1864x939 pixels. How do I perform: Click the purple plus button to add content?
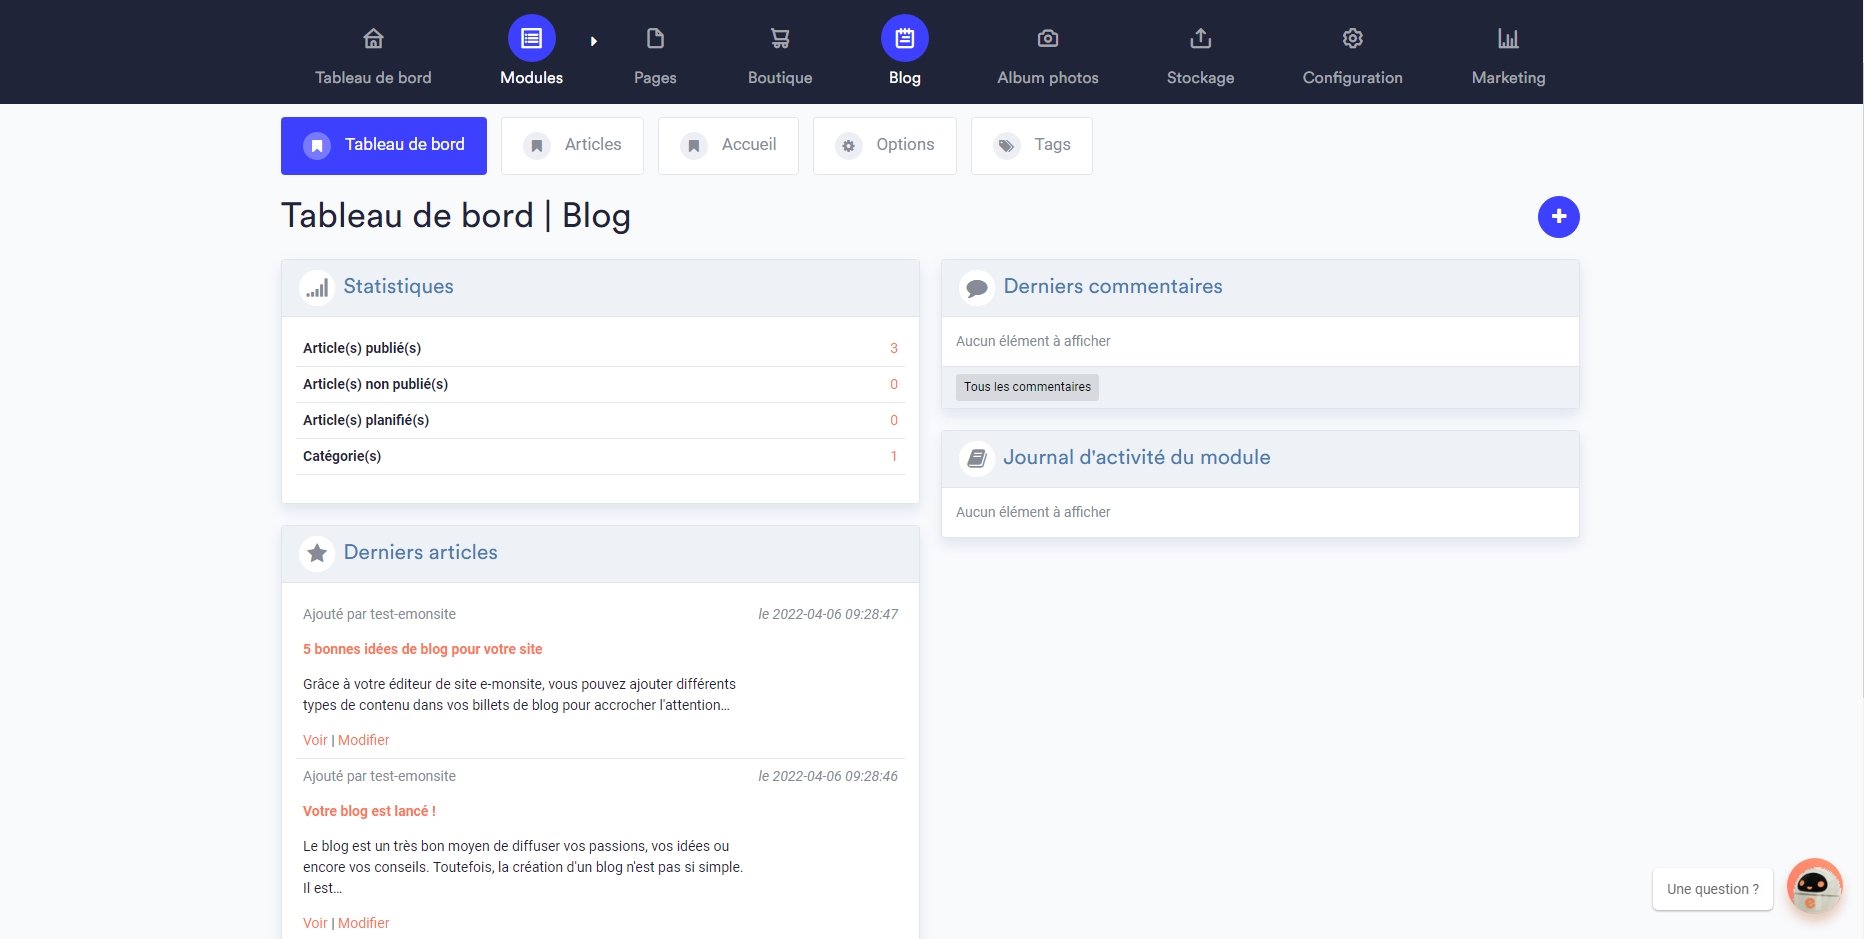tap(1558, 216)
